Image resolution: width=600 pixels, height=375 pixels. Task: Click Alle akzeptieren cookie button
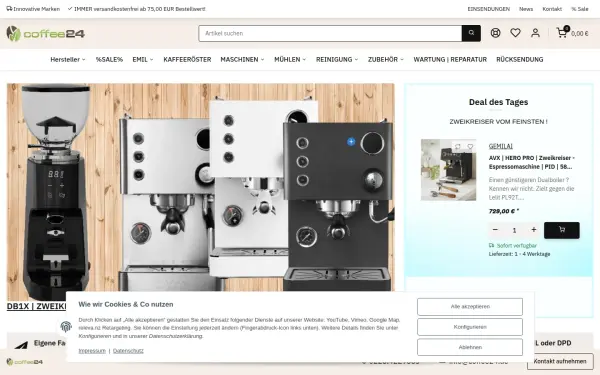[470, 307]
